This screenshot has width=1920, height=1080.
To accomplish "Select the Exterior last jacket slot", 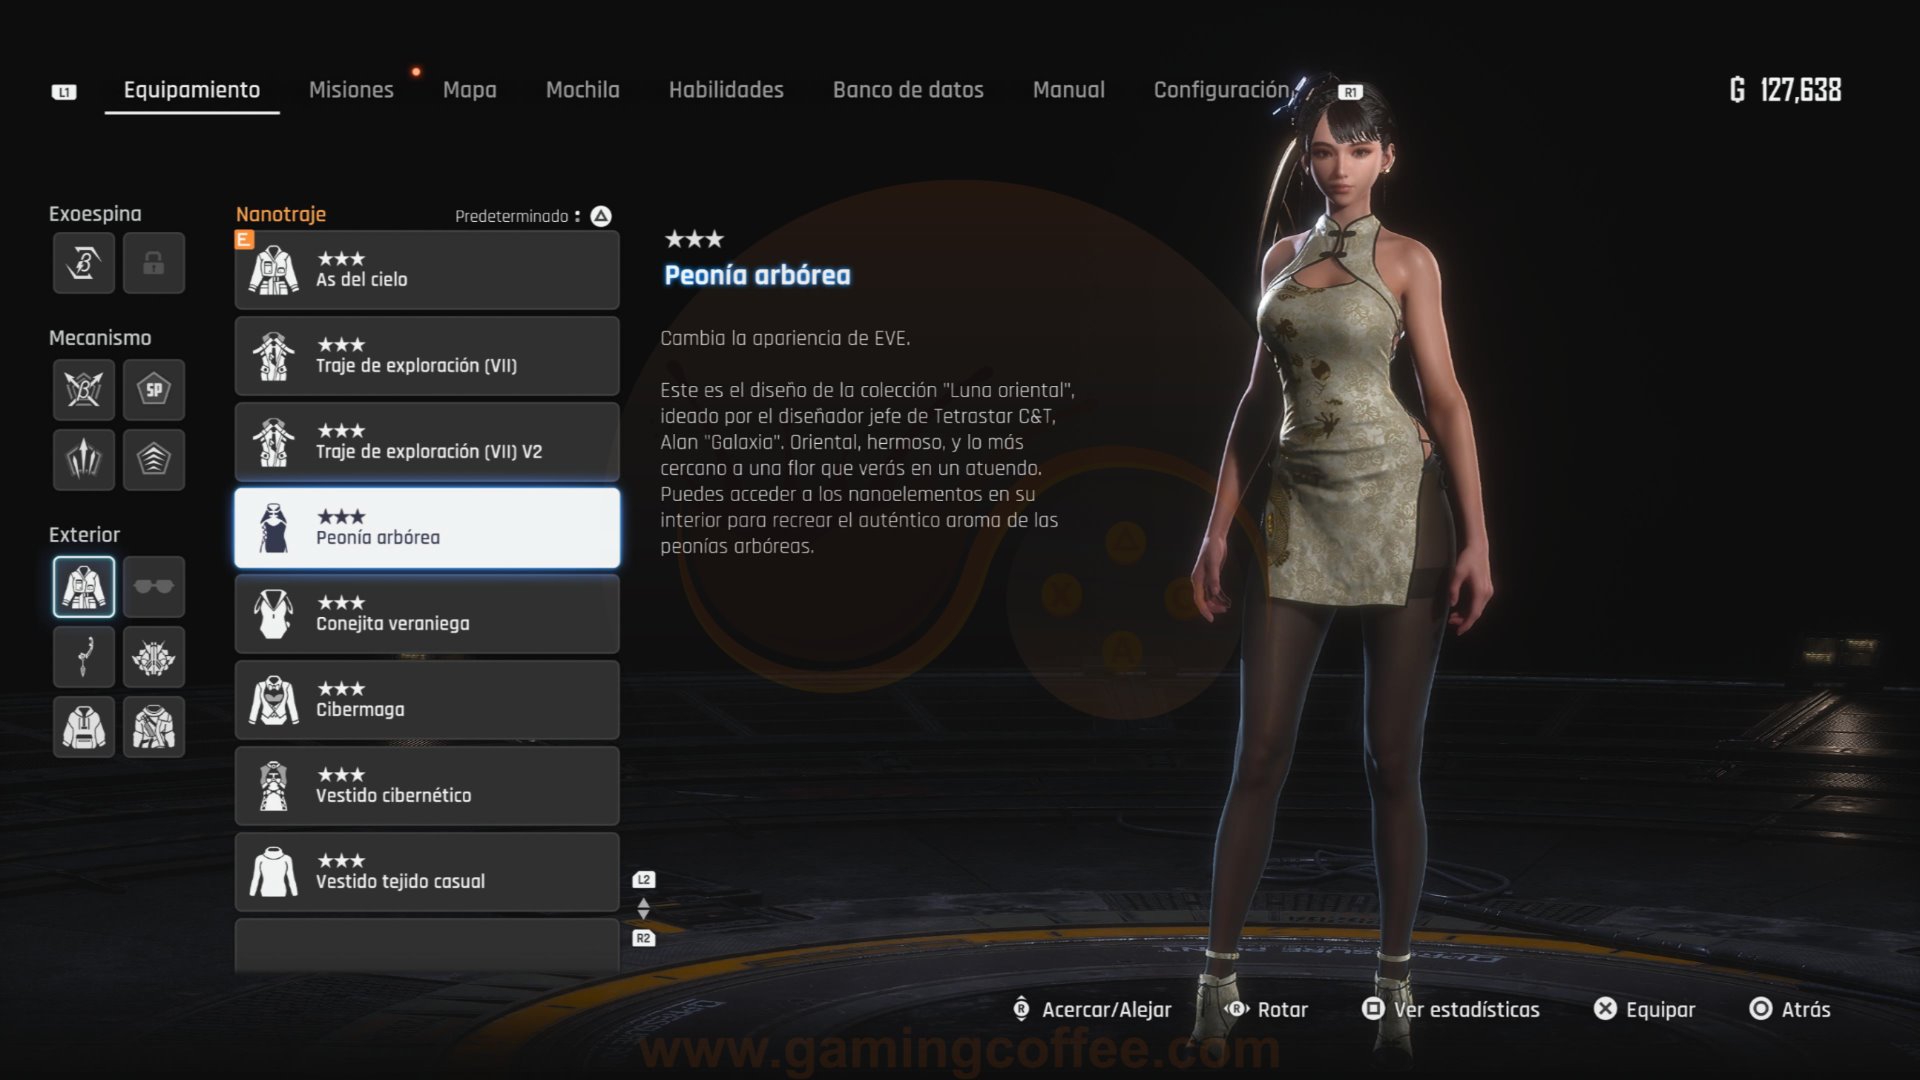I will coord(154,726).
